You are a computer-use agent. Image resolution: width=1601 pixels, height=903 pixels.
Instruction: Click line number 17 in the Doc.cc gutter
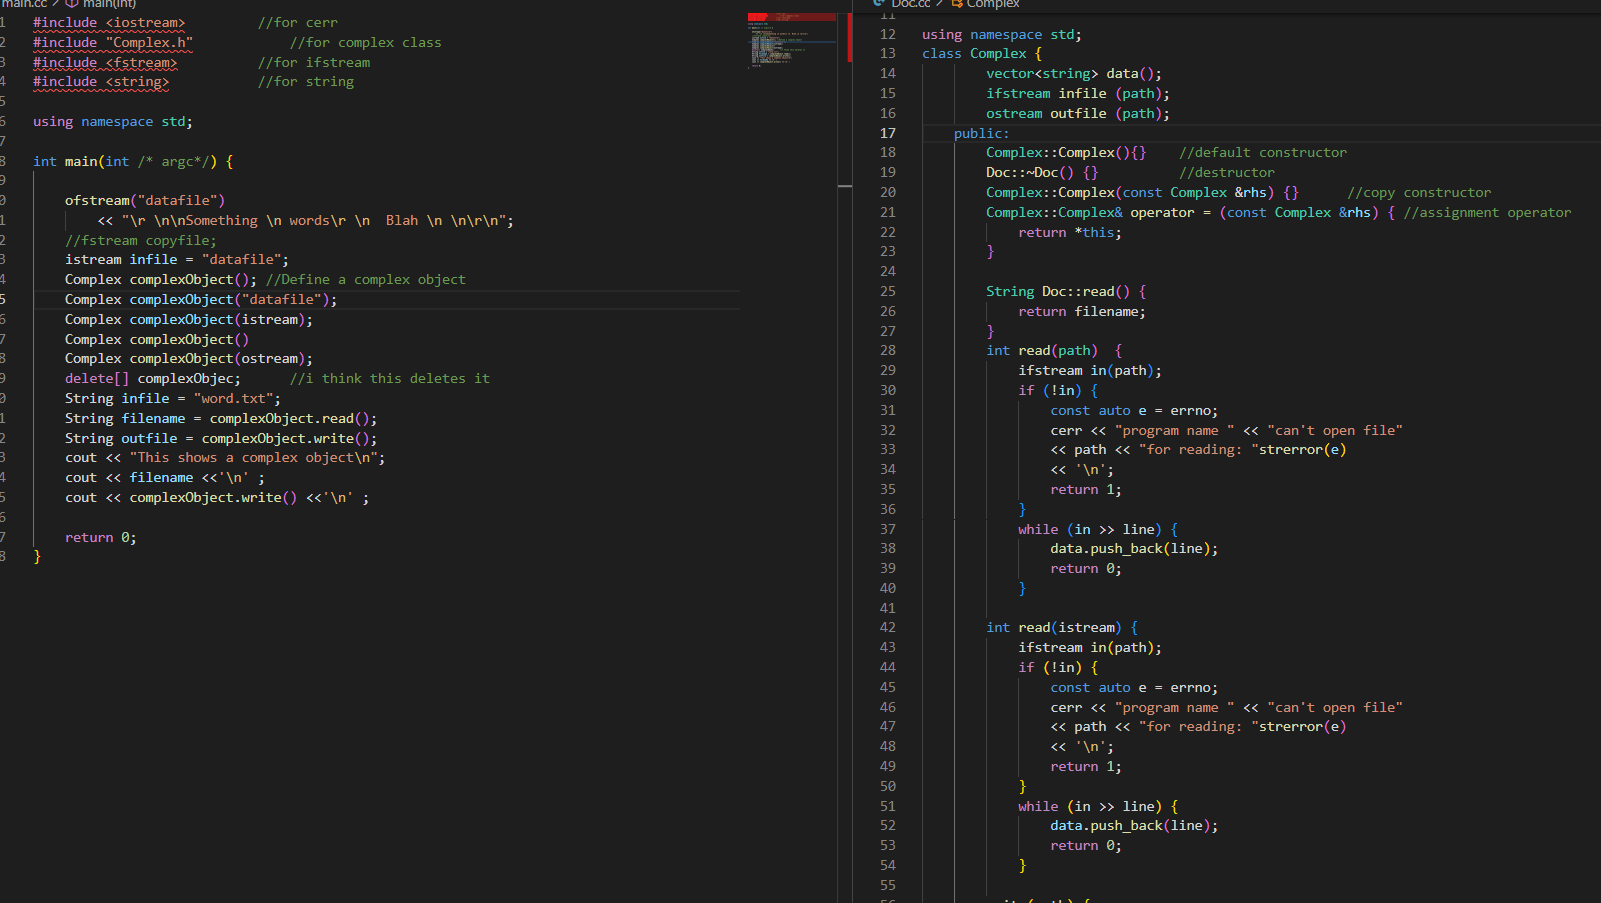pos(888,133)
